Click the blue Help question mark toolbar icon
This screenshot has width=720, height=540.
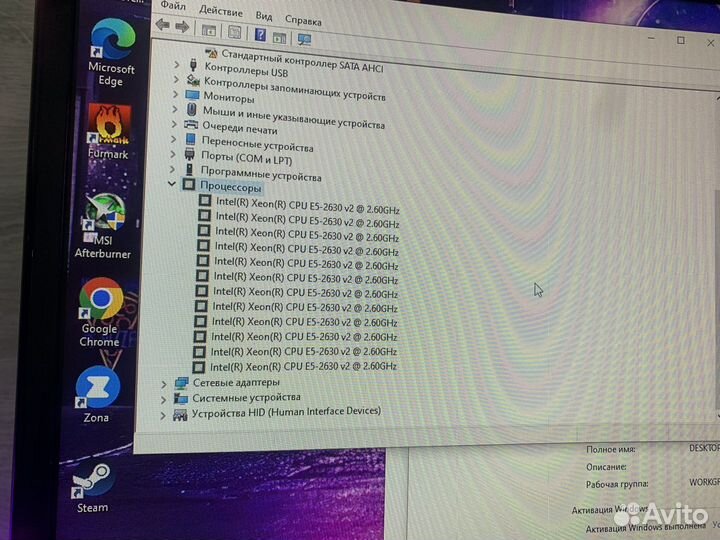click(x=260, y=34)
